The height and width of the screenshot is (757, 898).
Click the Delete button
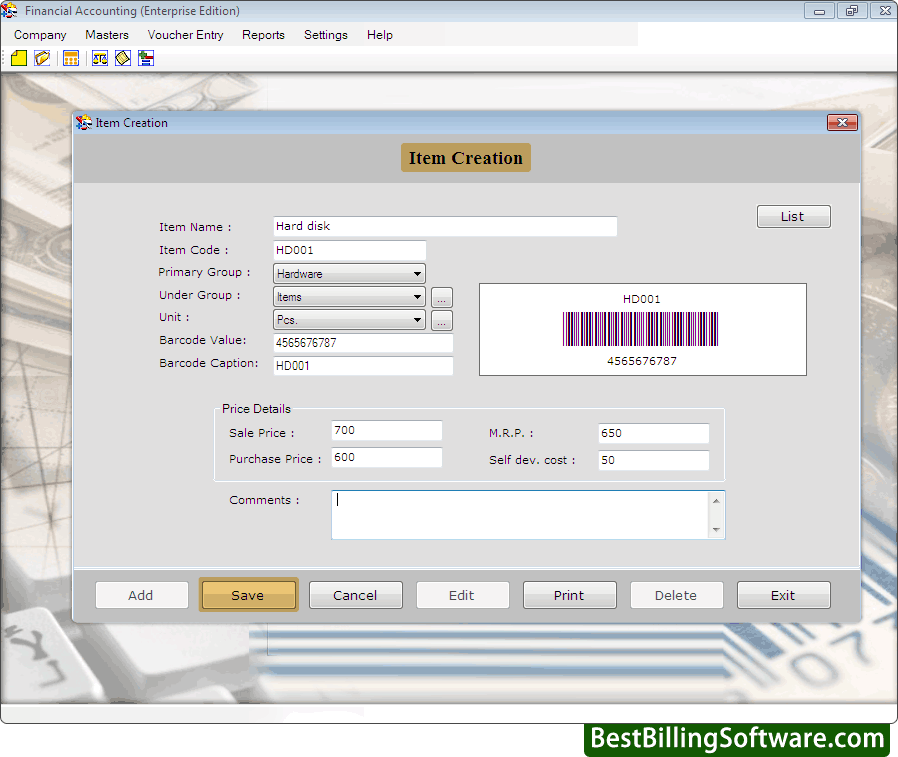click(676, 595)
